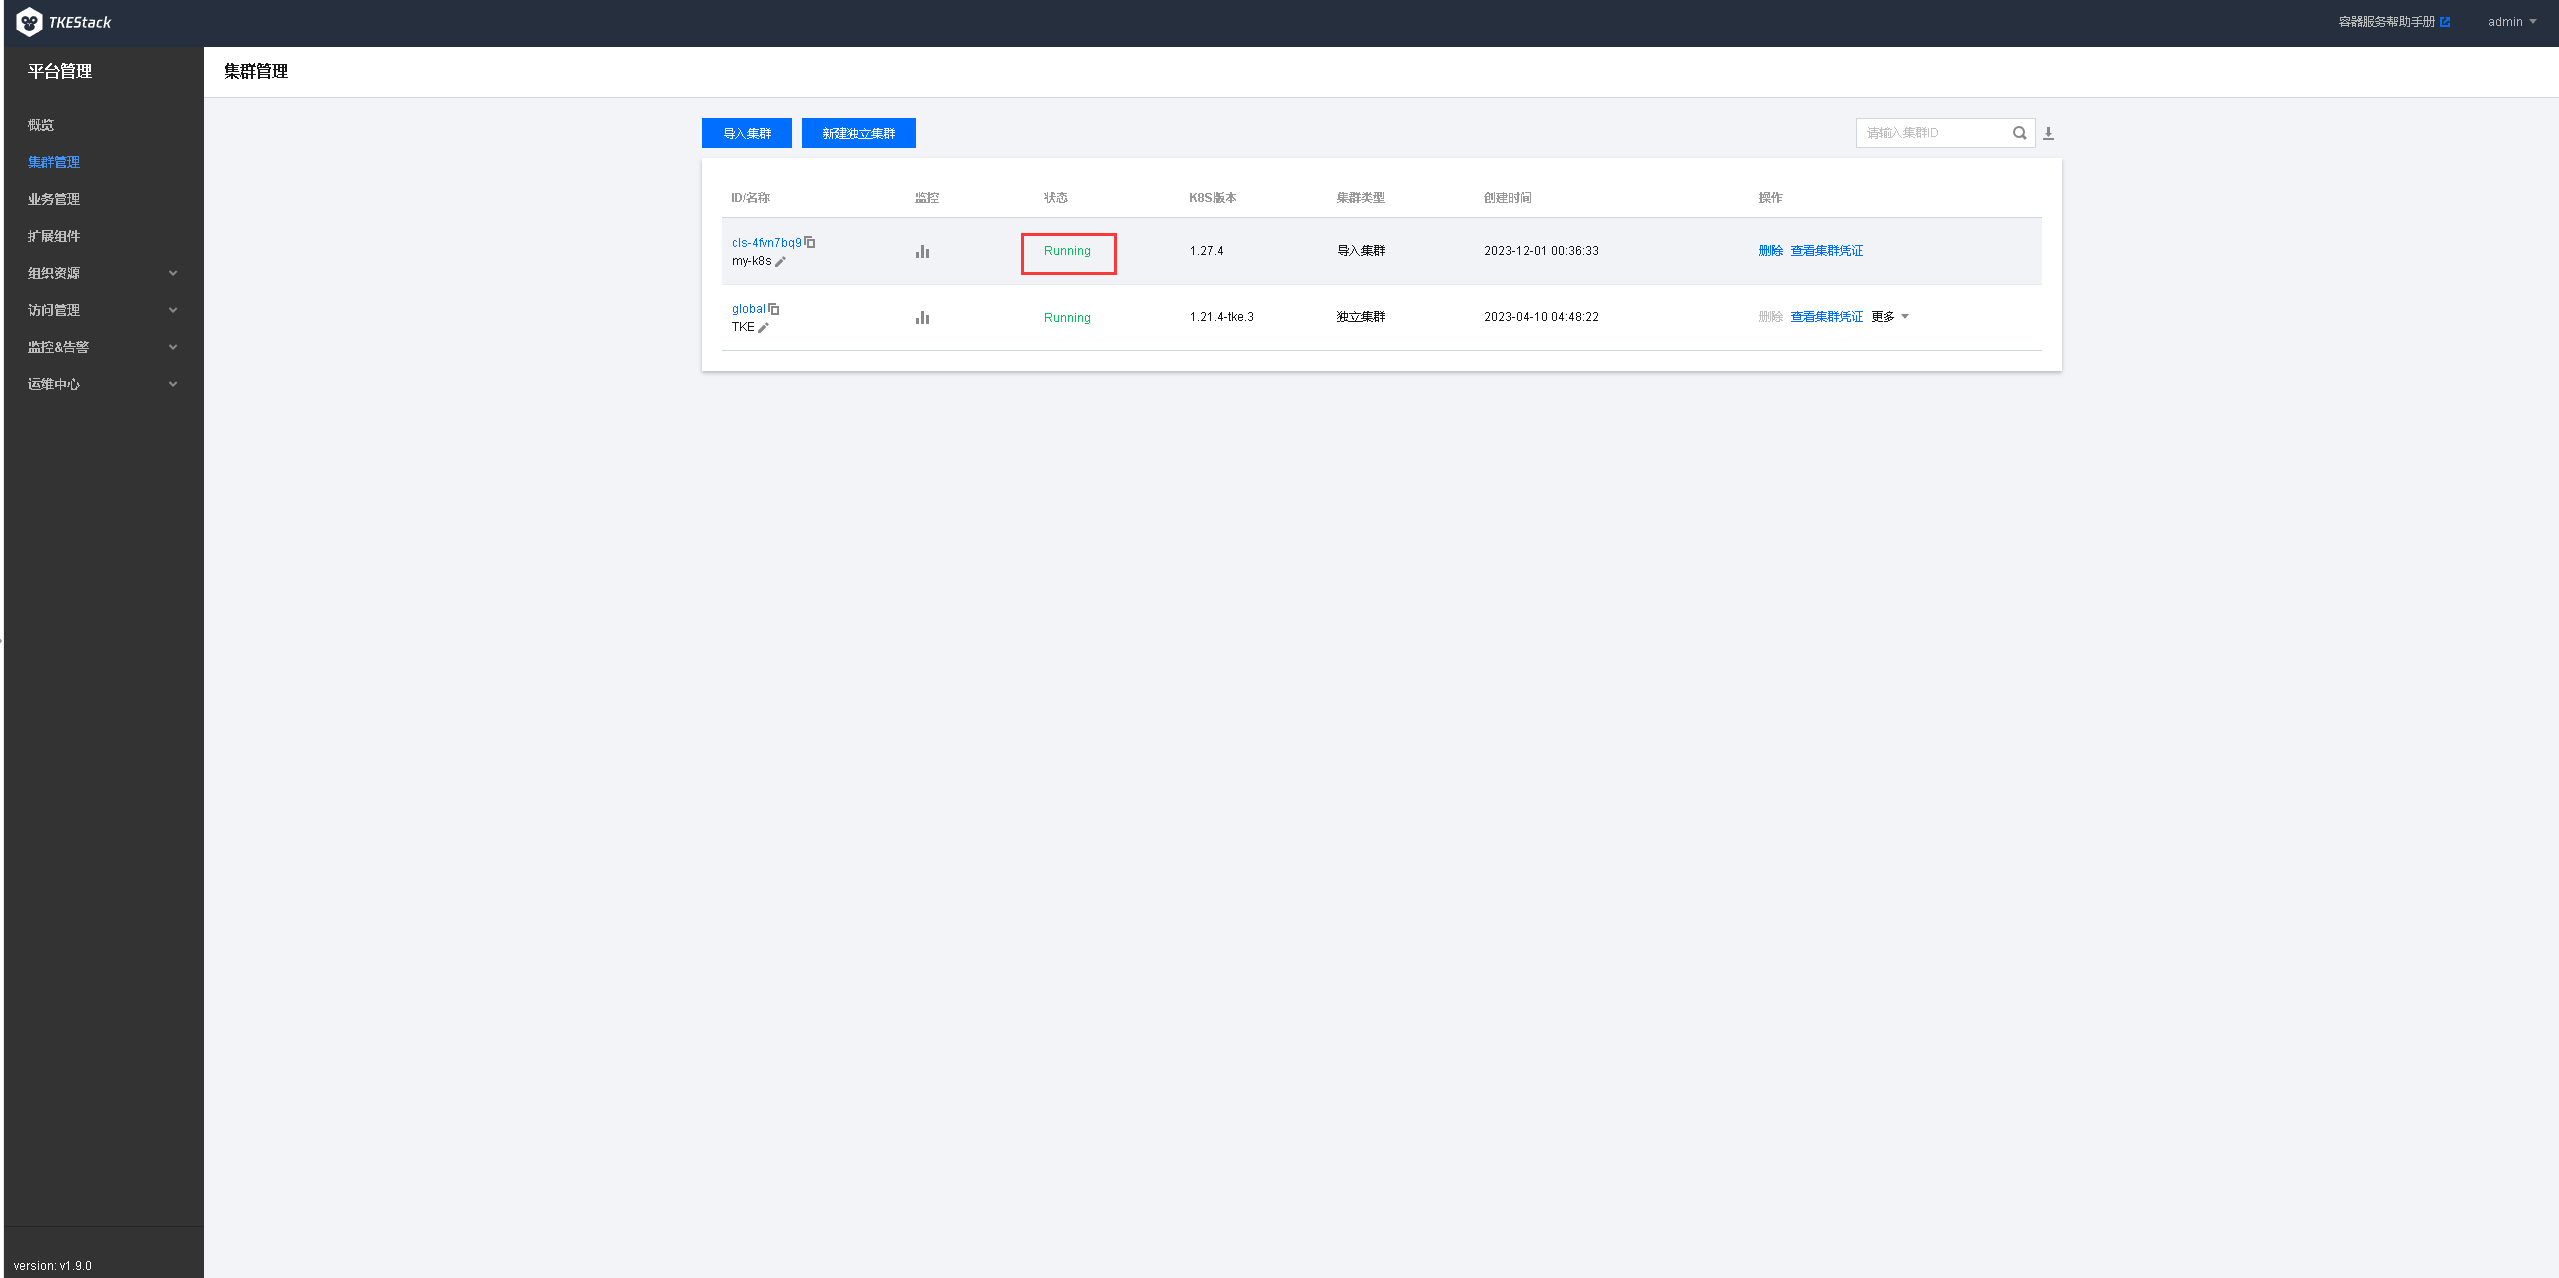Screen dimensions: 2559x1278
Task: Open the external help manual icon
Action: click(2445, 22)
